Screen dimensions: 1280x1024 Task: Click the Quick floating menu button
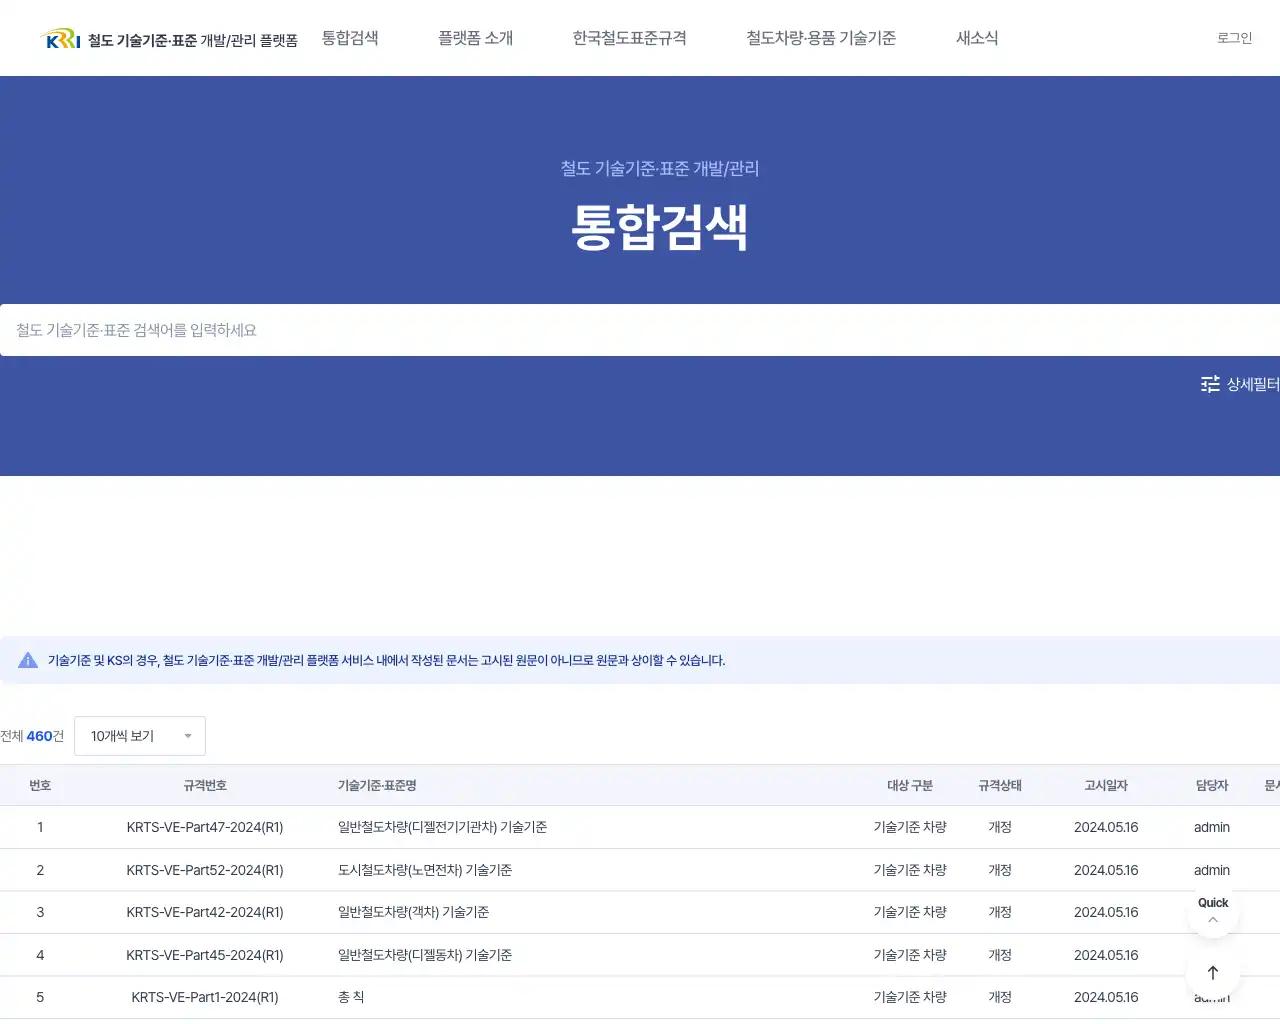[x=1212, y=903]
